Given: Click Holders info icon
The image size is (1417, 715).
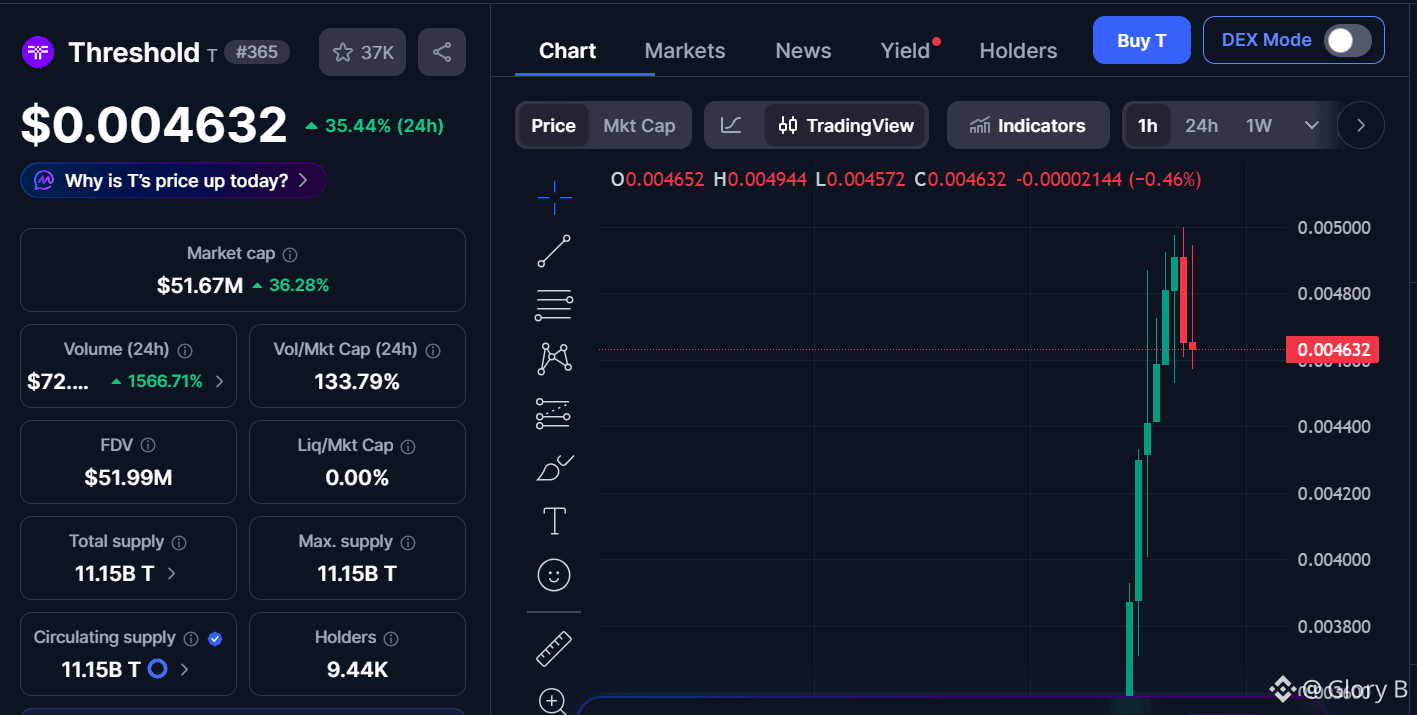Looking at the screenshot, I should (x=391, y=639).
